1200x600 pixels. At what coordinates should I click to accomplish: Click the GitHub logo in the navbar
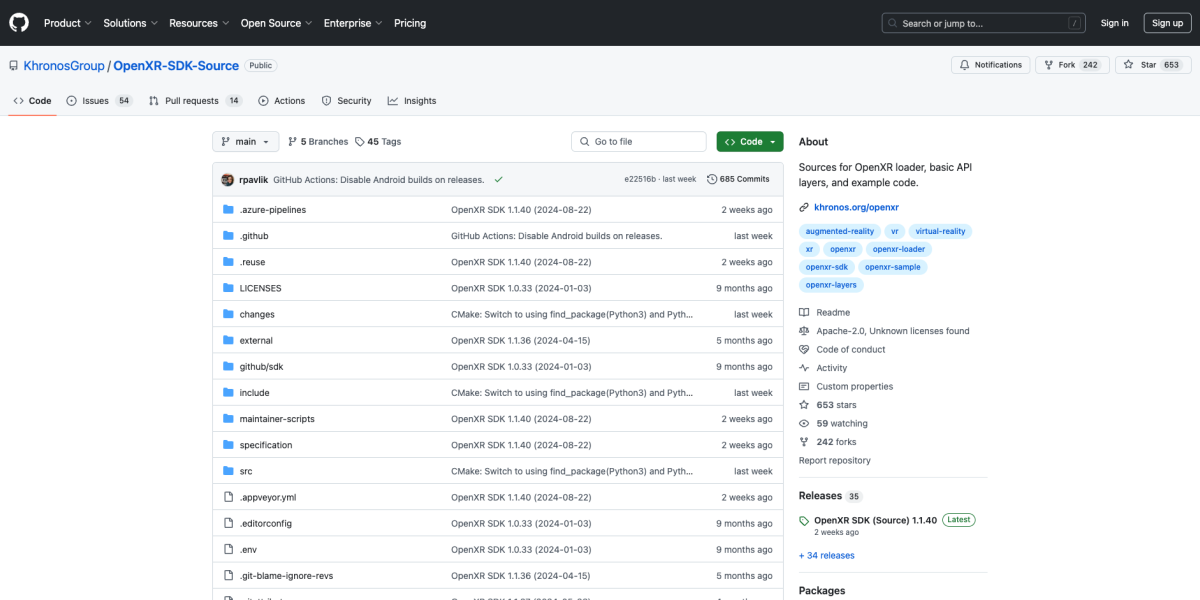click(x=18, y=22)
